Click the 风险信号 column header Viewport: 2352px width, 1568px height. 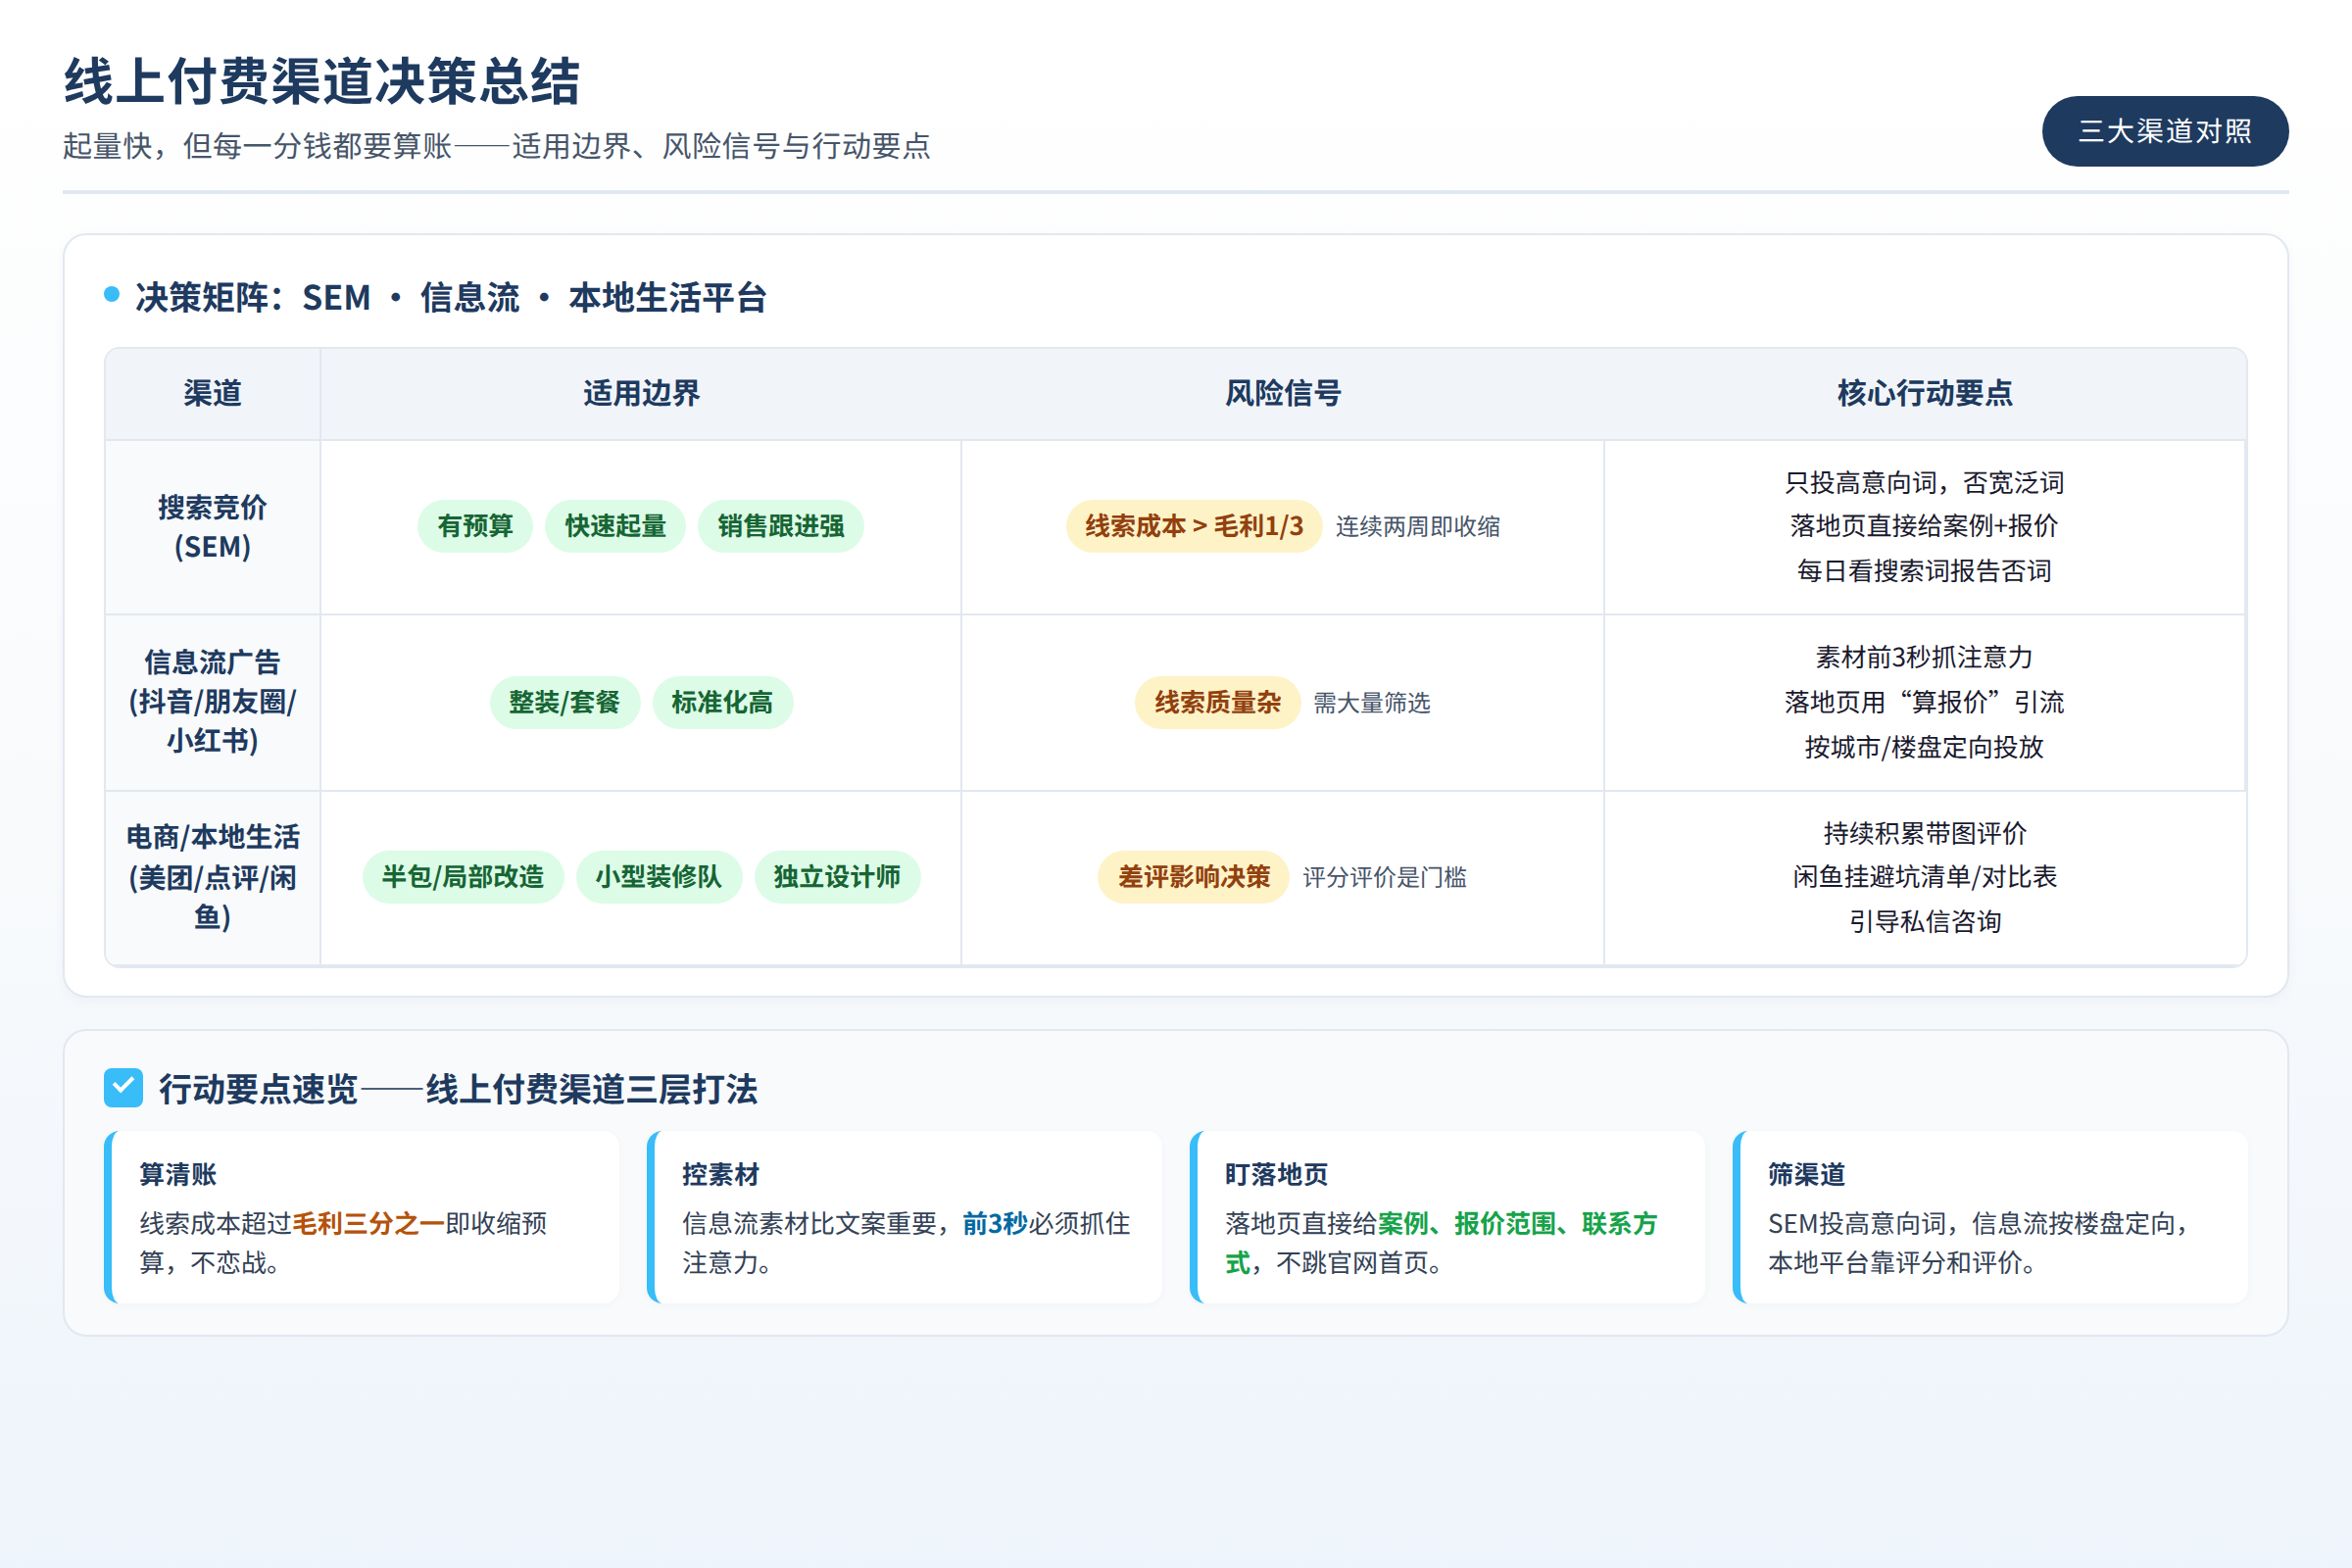pos(1283,393)
